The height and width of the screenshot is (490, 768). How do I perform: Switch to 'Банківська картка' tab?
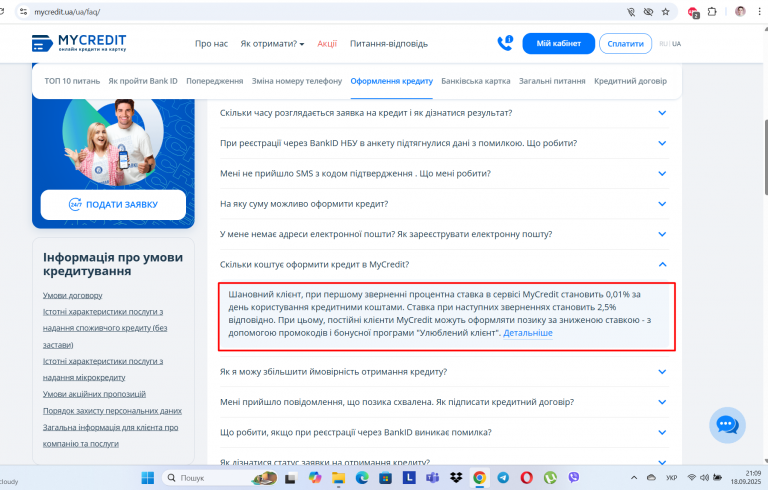[x=476, y=81]
